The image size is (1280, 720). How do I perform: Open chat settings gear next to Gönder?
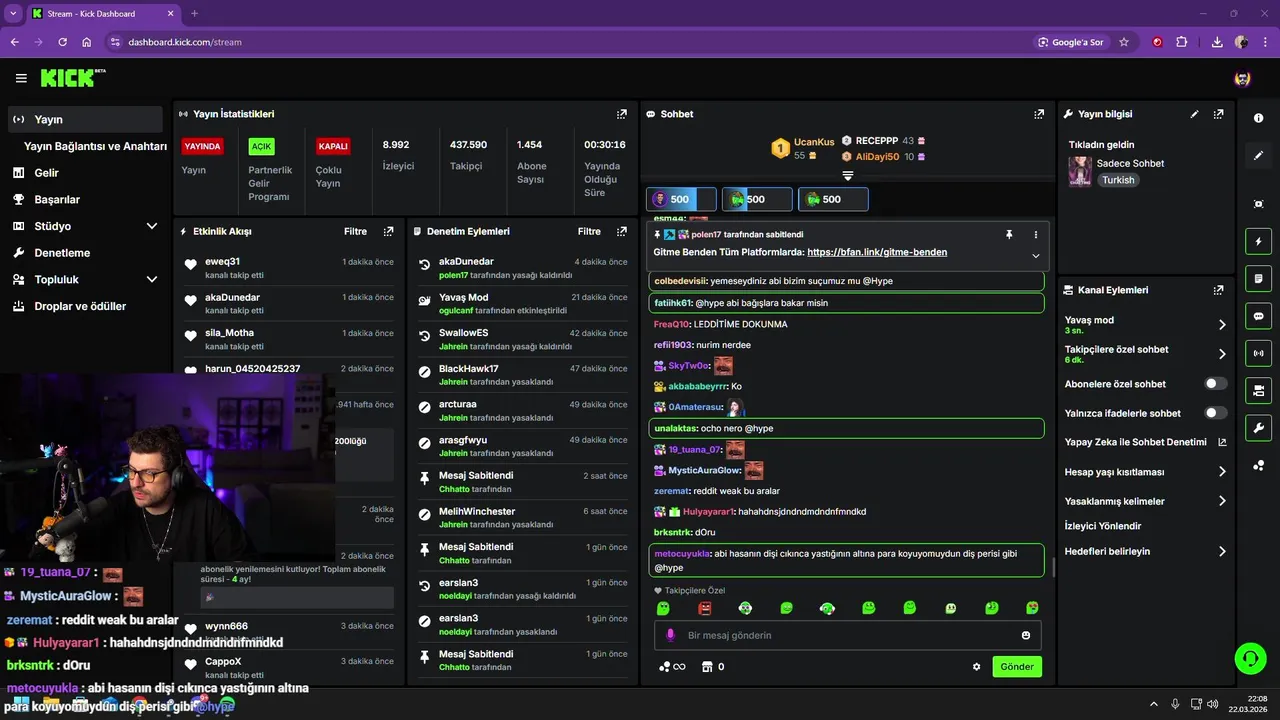click(977, 667)
